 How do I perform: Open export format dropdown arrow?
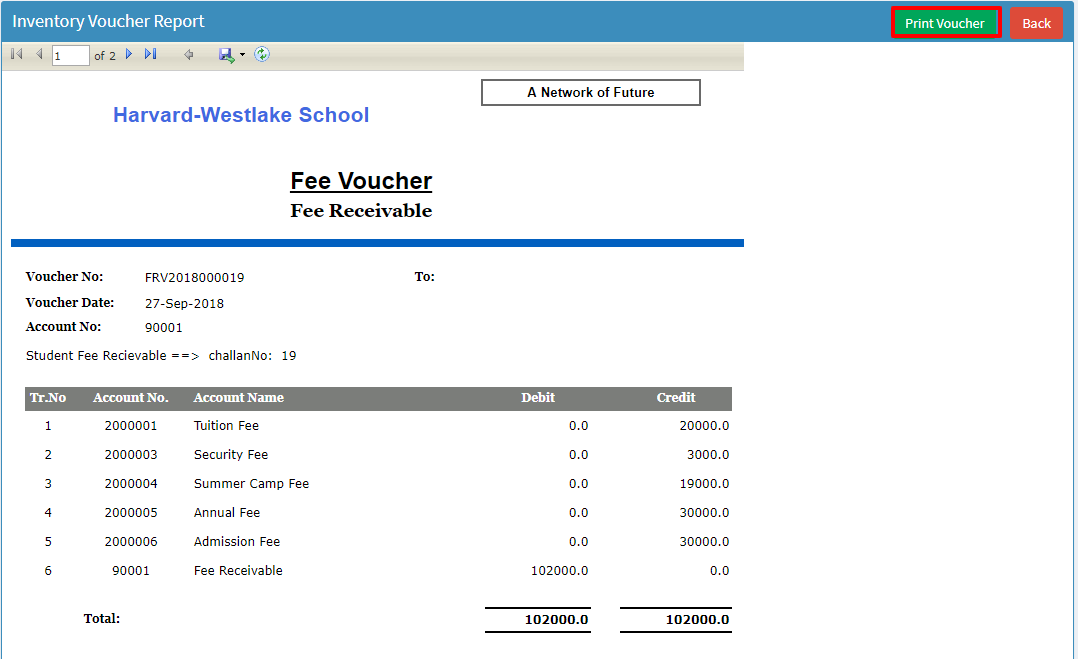(242, 55)
